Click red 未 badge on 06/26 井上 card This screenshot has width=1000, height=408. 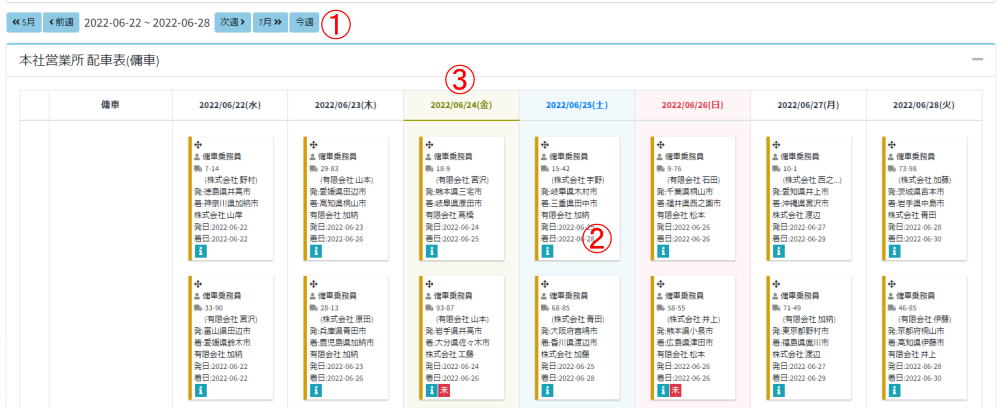tap(677, 391)
